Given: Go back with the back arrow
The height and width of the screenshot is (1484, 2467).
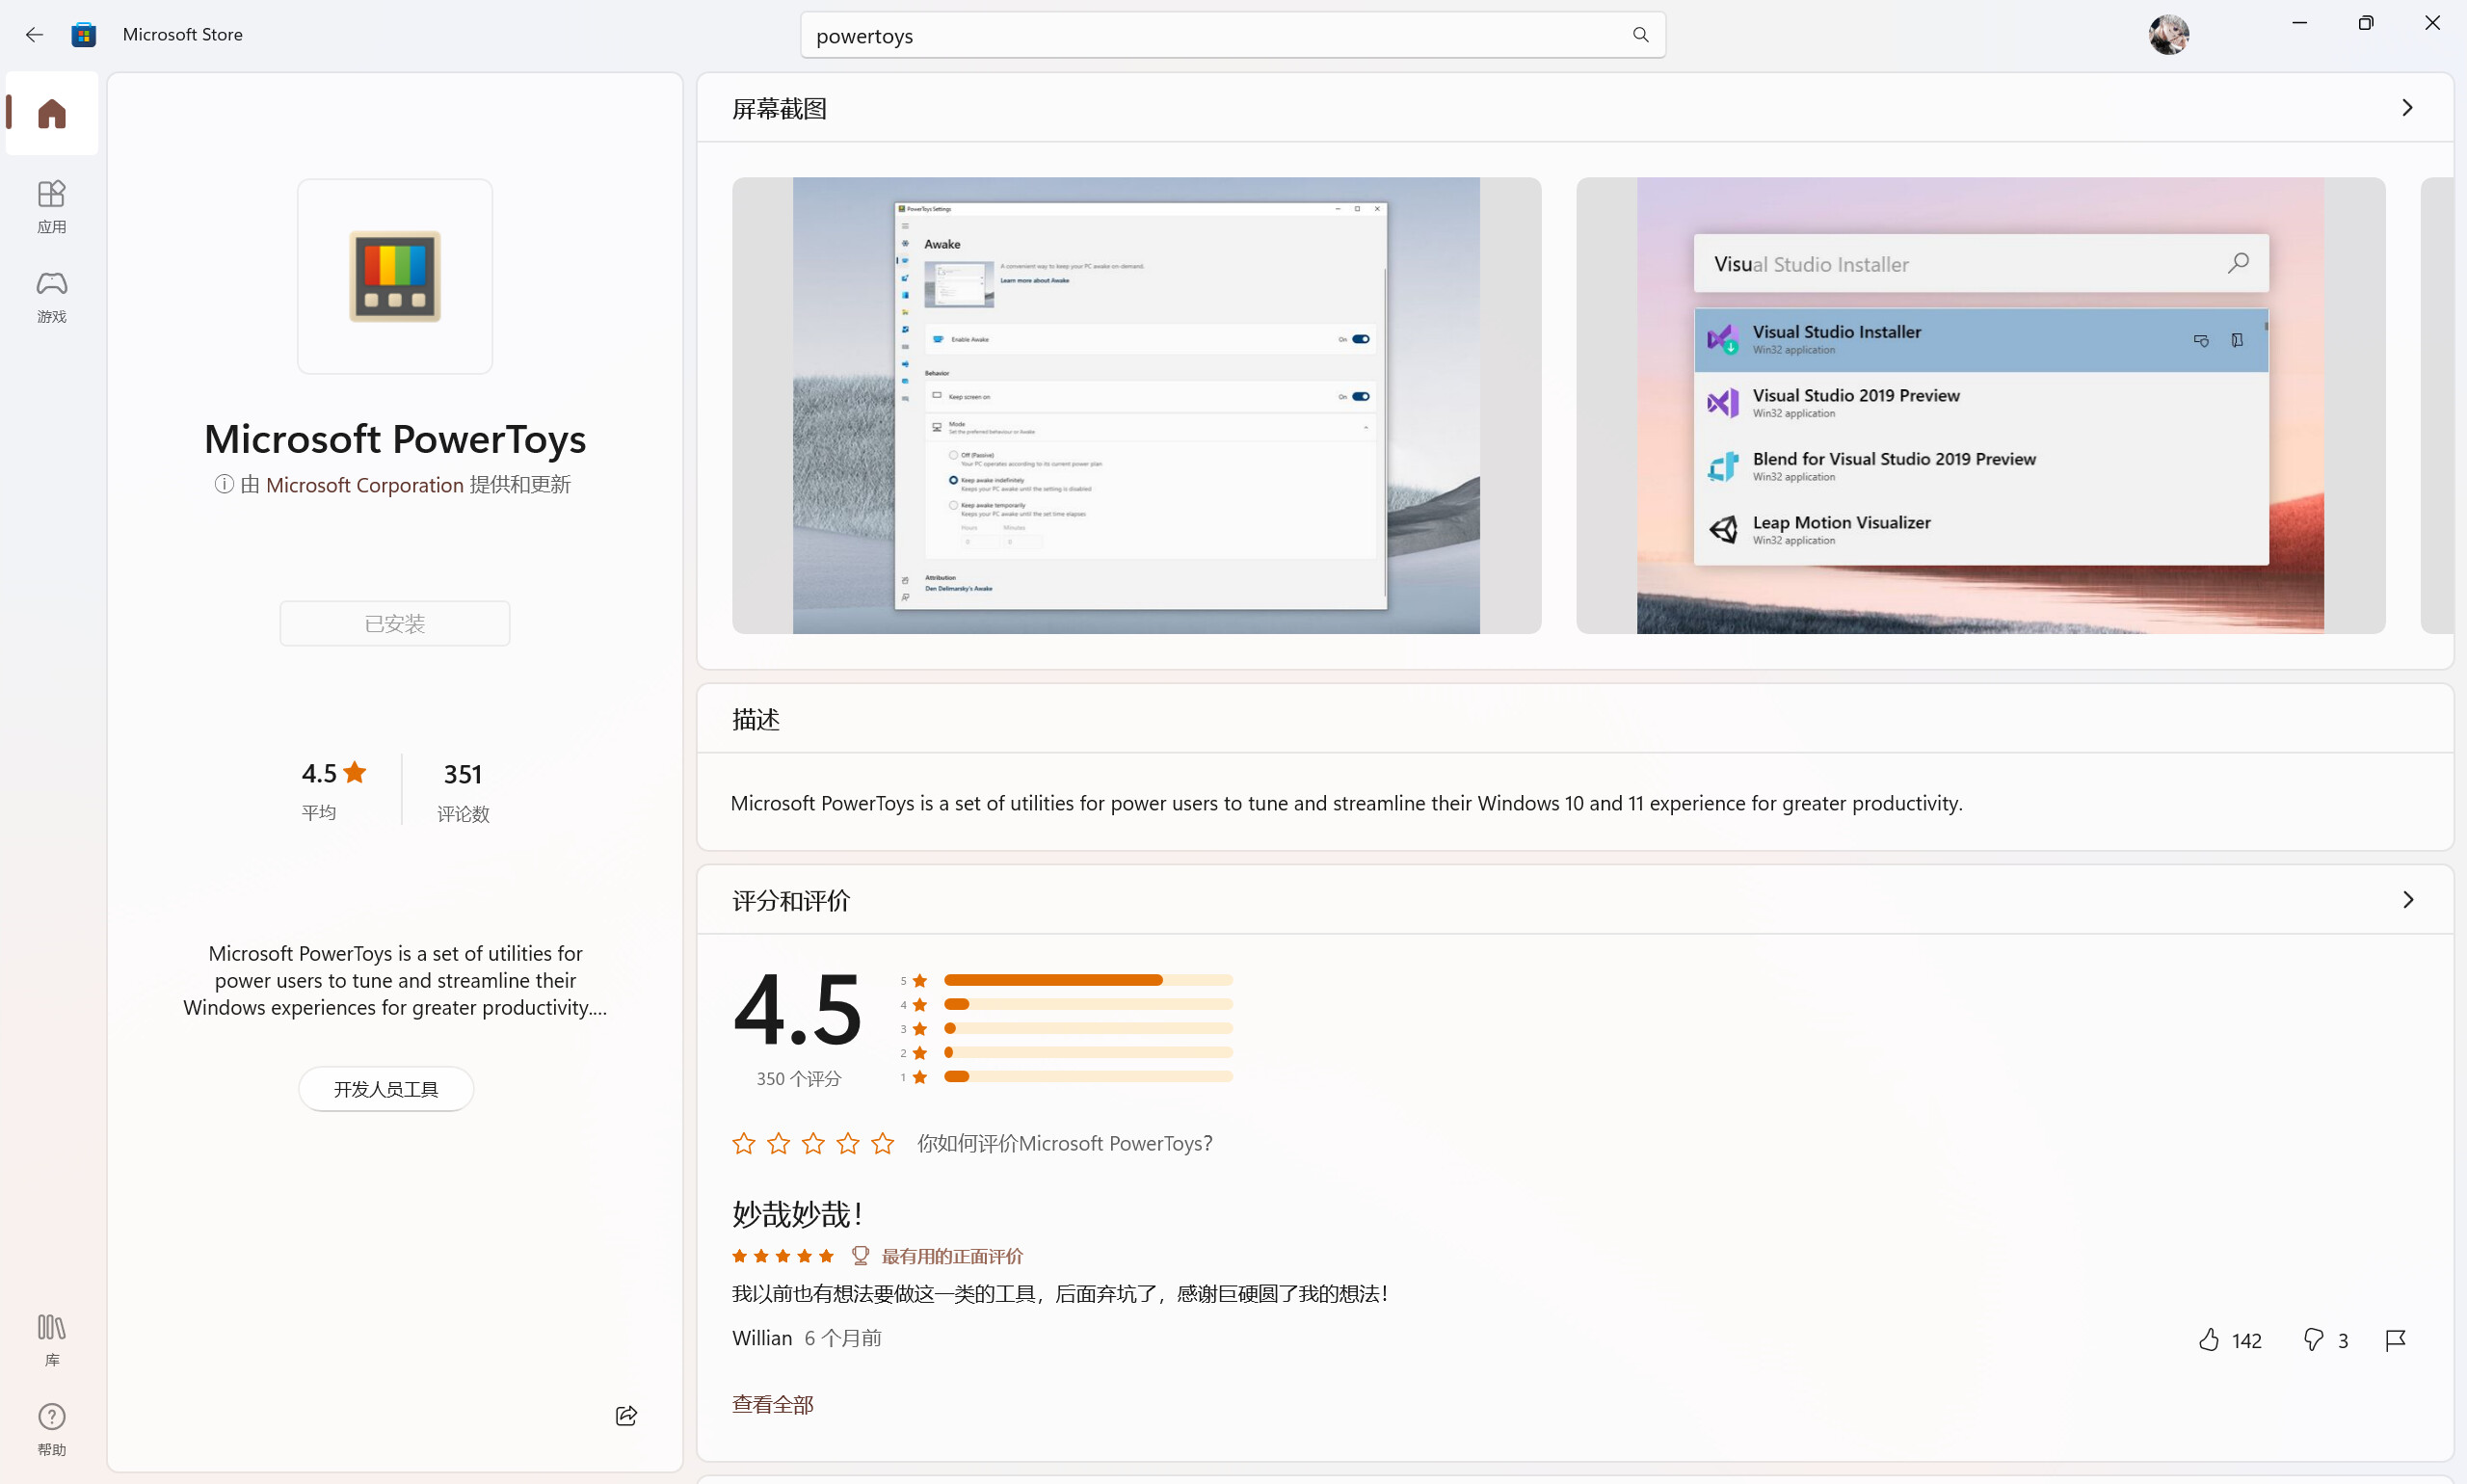Looking at the screenshot, I should click(34, 35).
